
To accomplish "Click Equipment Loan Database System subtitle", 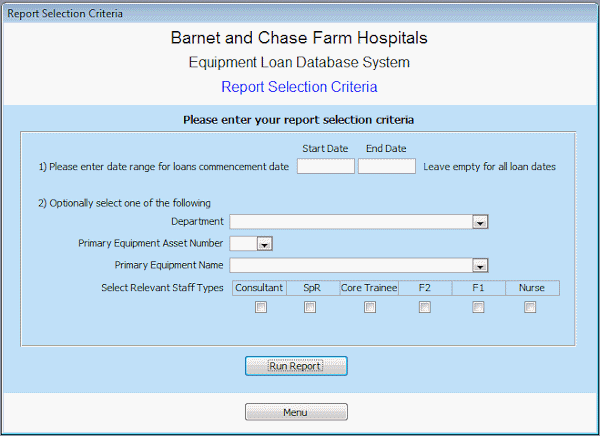I will pyautogui.click(x=299, y=62).
